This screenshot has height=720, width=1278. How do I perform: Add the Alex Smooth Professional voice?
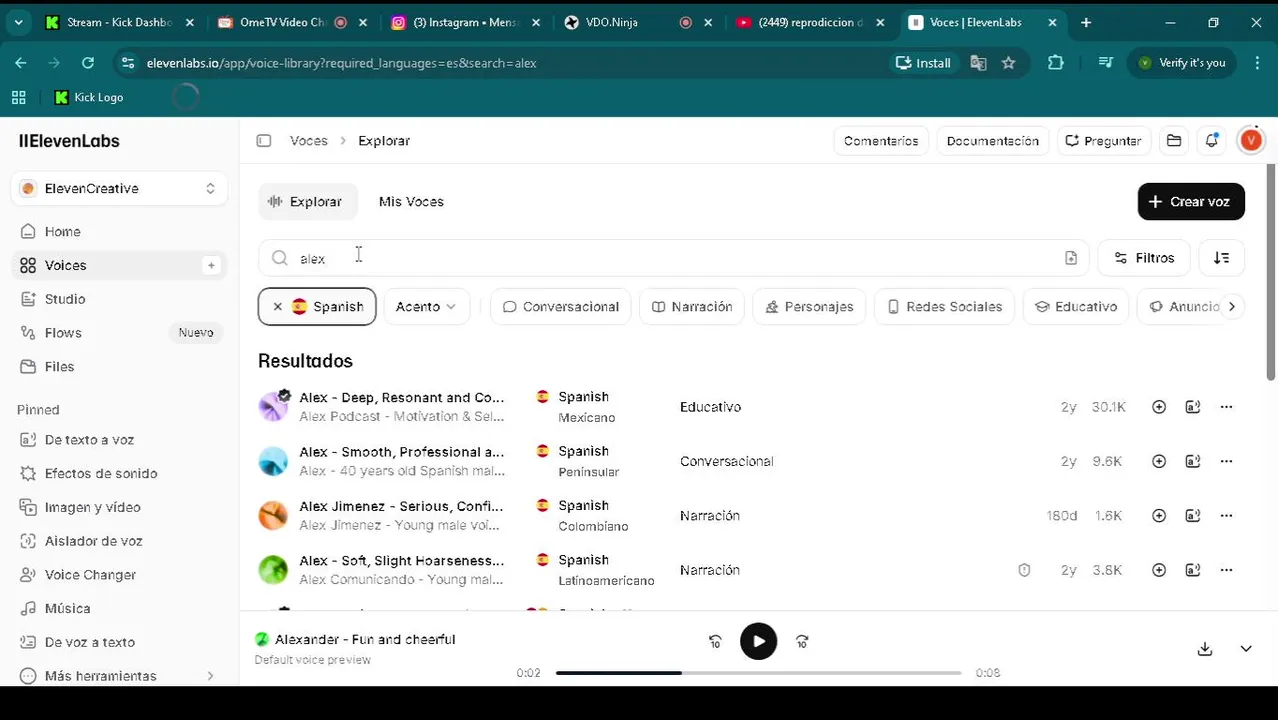(x=1159, y=461)
